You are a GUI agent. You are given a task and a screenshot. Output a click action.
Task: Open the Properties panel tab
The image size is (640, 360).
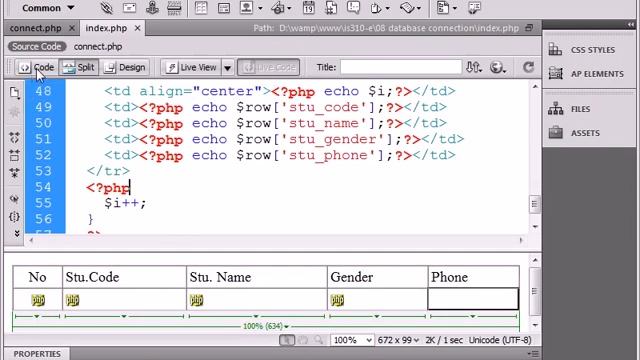coord(37,354)
